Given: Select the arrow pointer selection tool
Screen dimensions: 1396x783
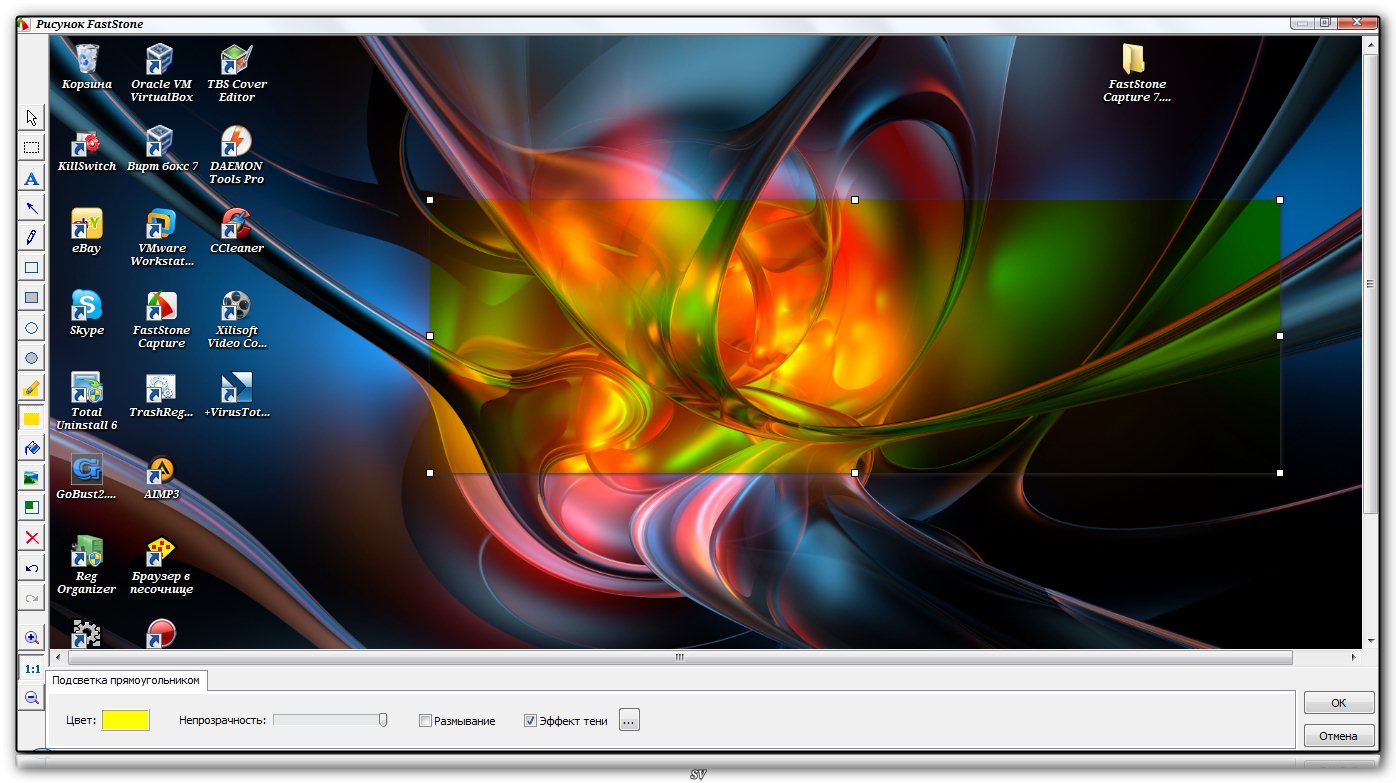Looking at the screenshot, I should click(x=32, y=118).
